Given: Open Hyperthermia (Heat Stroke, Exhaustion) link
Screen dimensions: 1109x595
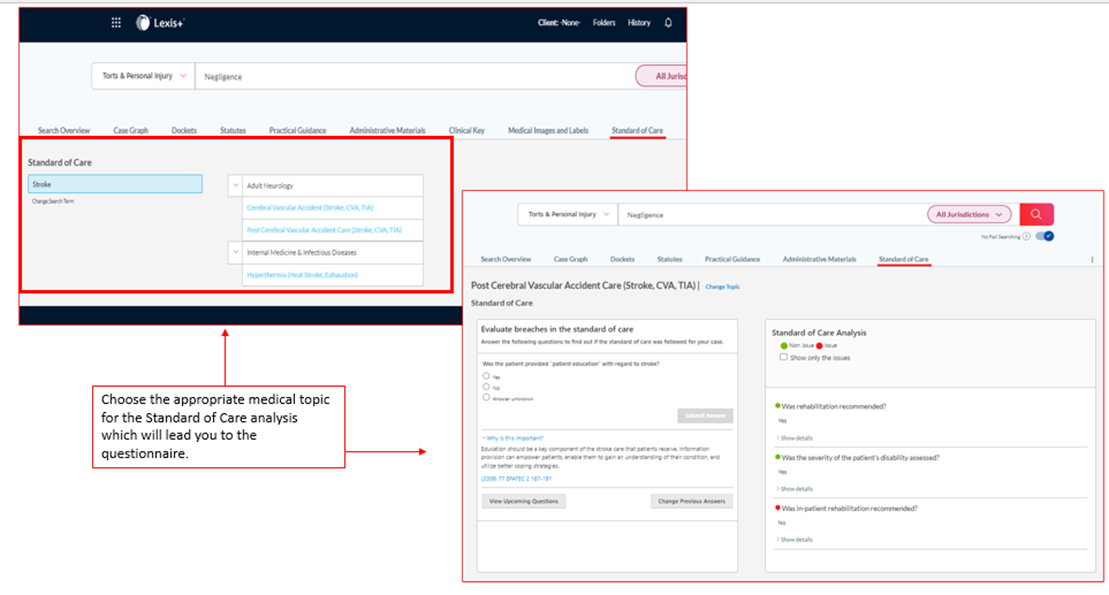Looking at the screenshot, I should point(302,275).
